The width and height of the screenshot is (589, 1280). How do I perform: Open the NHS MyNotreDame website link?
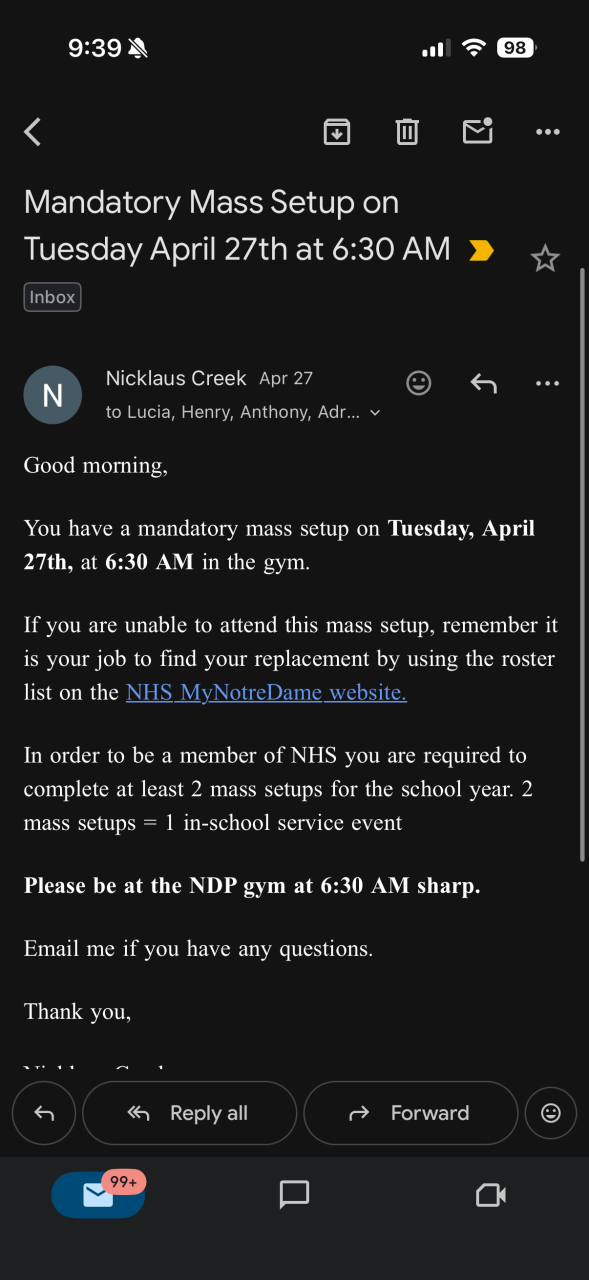tap(266, 692)
